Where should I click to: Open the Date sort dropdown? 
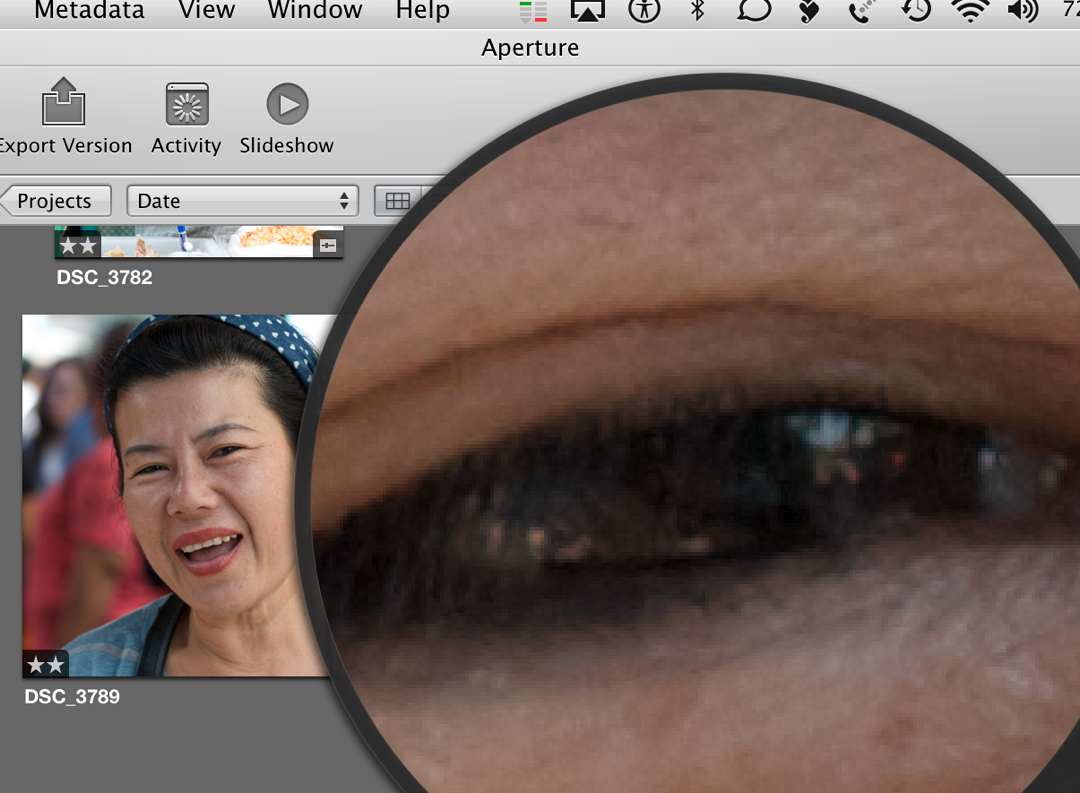[x=242, y=200]
